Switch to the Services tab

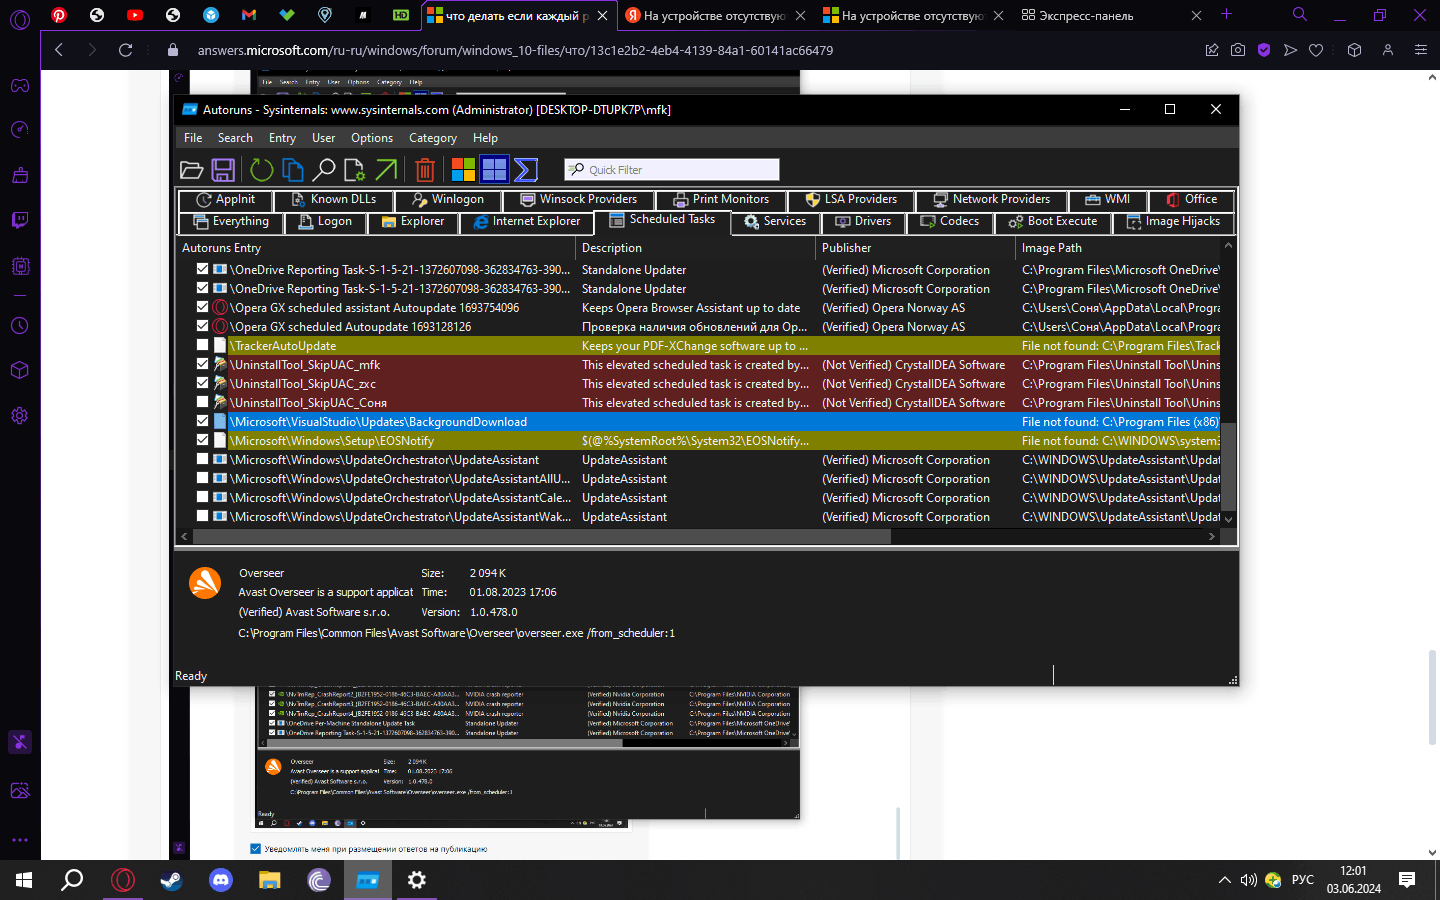pyautogui.click(x=775, y=222)
